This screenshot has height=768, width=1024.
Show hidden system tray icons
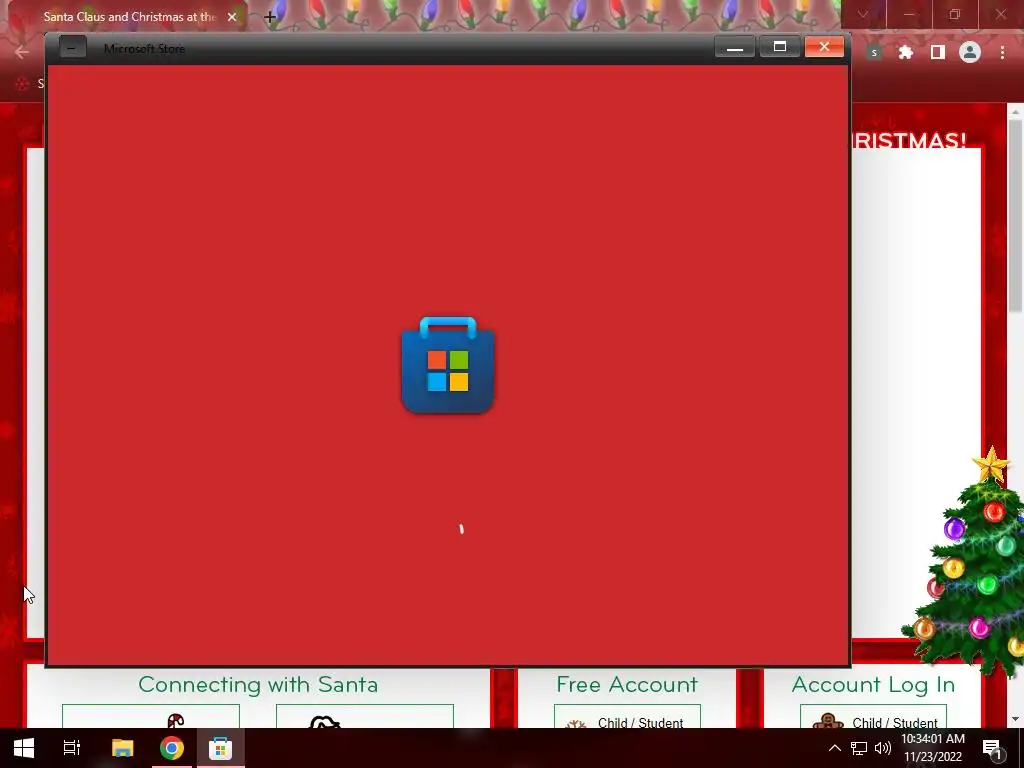point(835,748)
